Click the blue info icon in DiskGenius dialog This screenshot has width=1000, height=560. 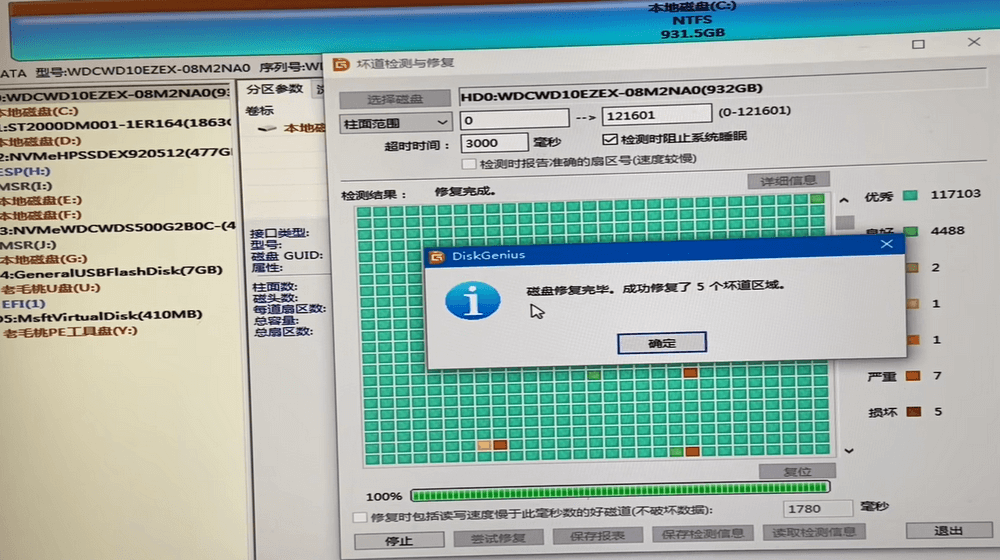coord(473,300)
